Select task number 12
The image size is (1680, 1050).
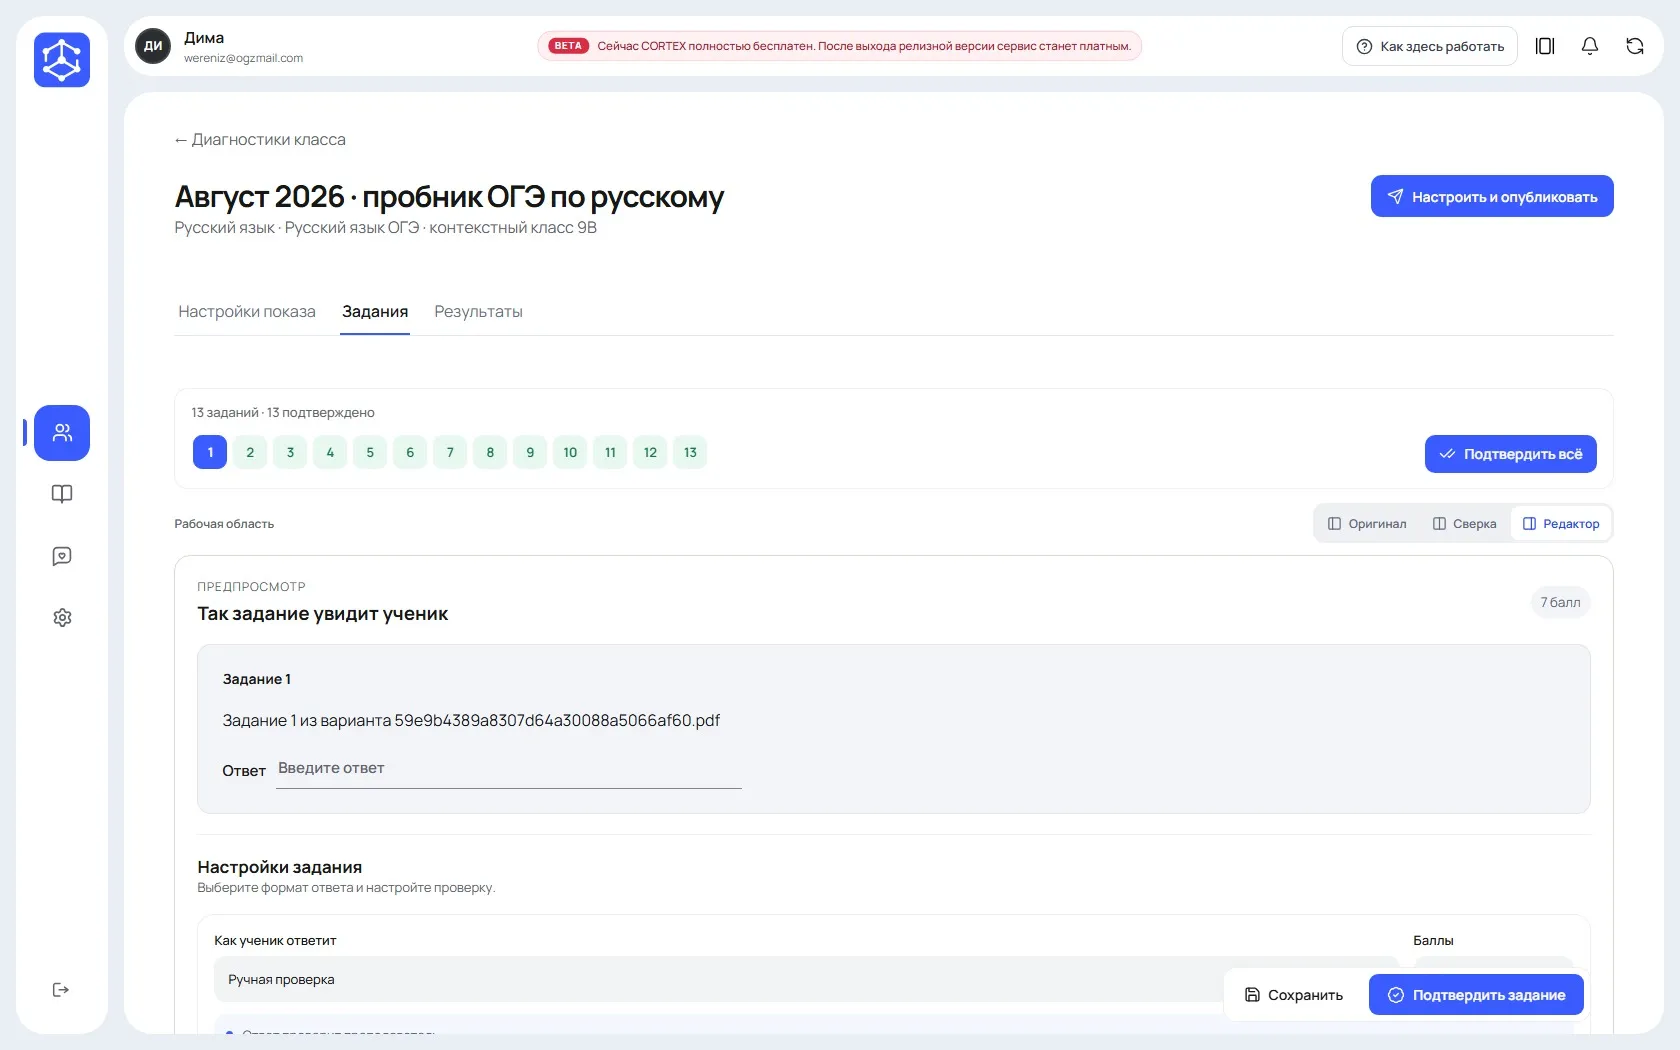tap(650, 452)
